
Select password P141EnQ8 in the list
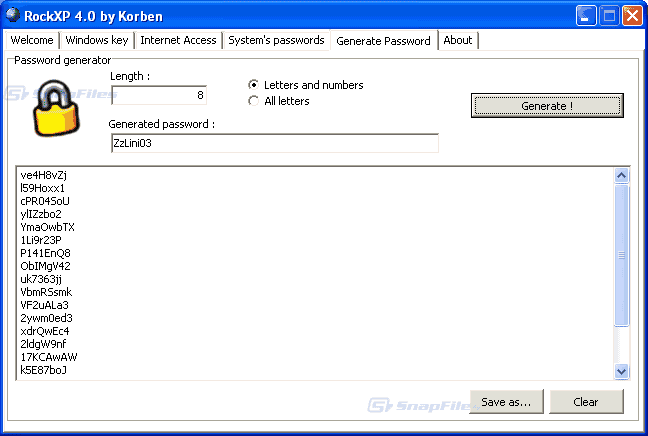pyautogui.click(x=45, y=253)
